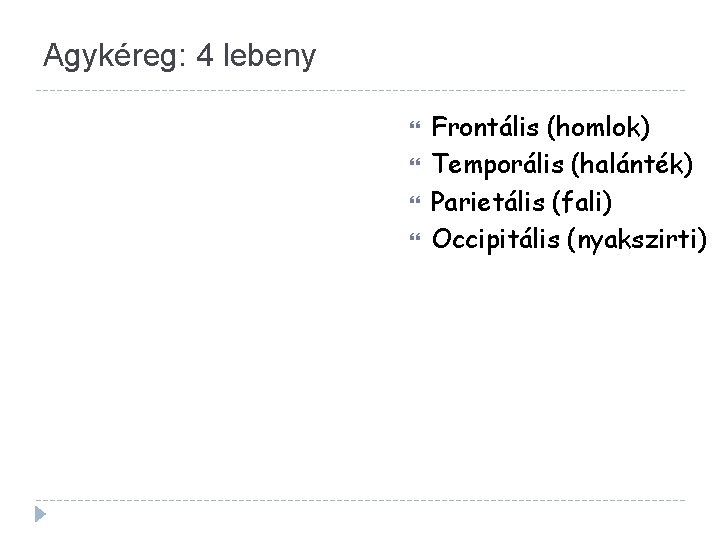Image resolution: width=720 pixels, height=540 pixels.
Task: Click the dashed divider line under the title
Action: [x=360, y=90]
